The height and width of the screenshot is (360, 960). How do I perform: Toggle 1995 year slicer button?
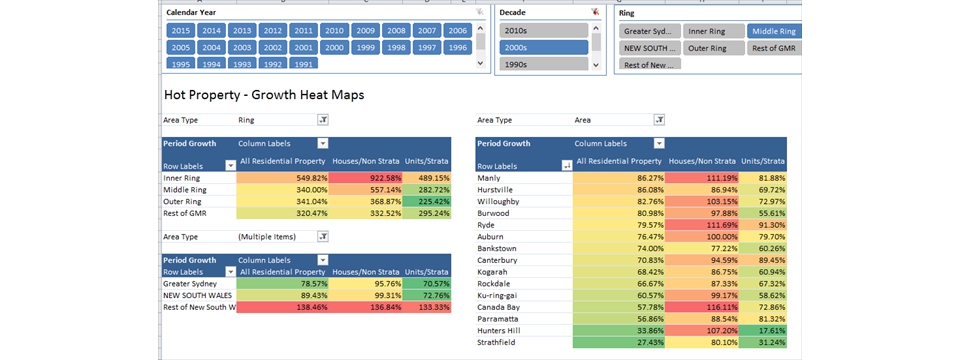pyautogui.click(x=181, y=63)
